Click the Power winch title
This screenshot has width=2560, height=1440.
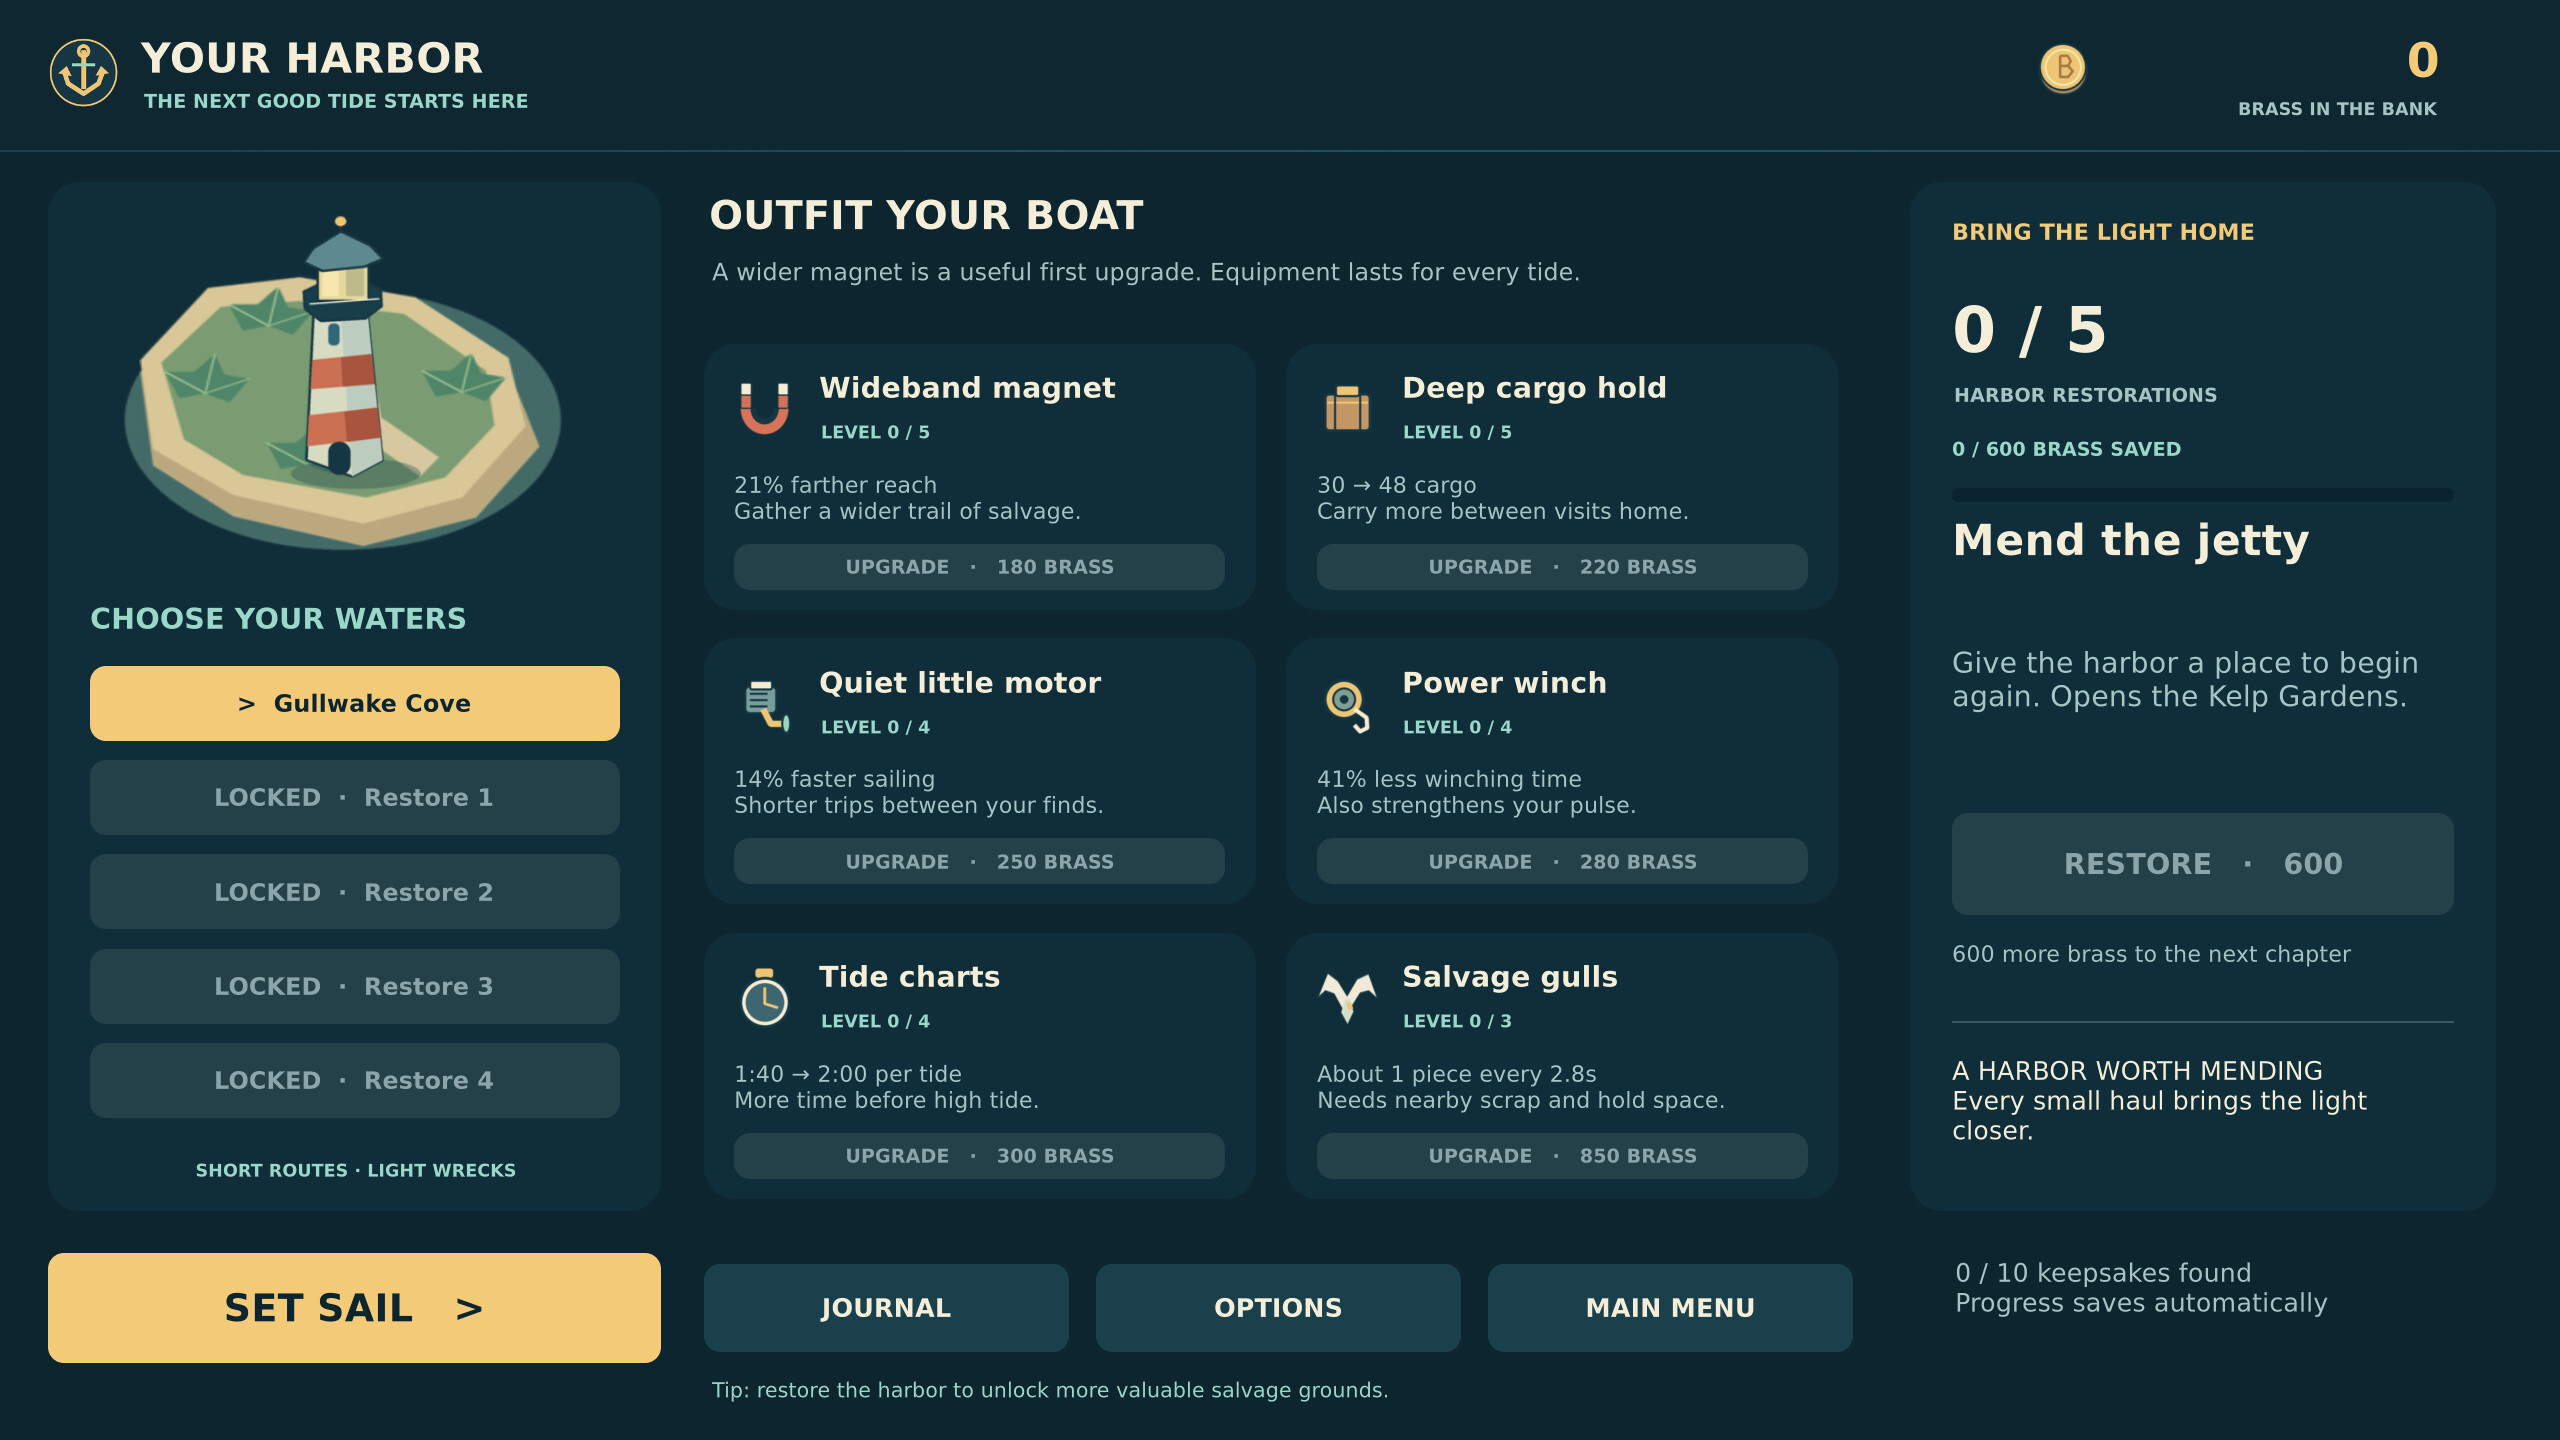tap(1504, 683)
